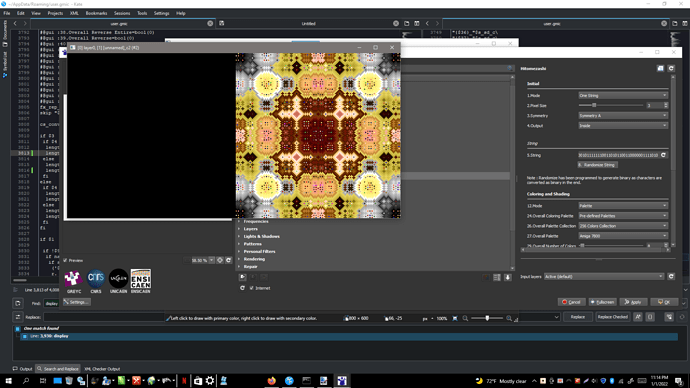Open the taskbar Settings gear icon
This screenshot has height=388, width=690.
tap(210, 381)
